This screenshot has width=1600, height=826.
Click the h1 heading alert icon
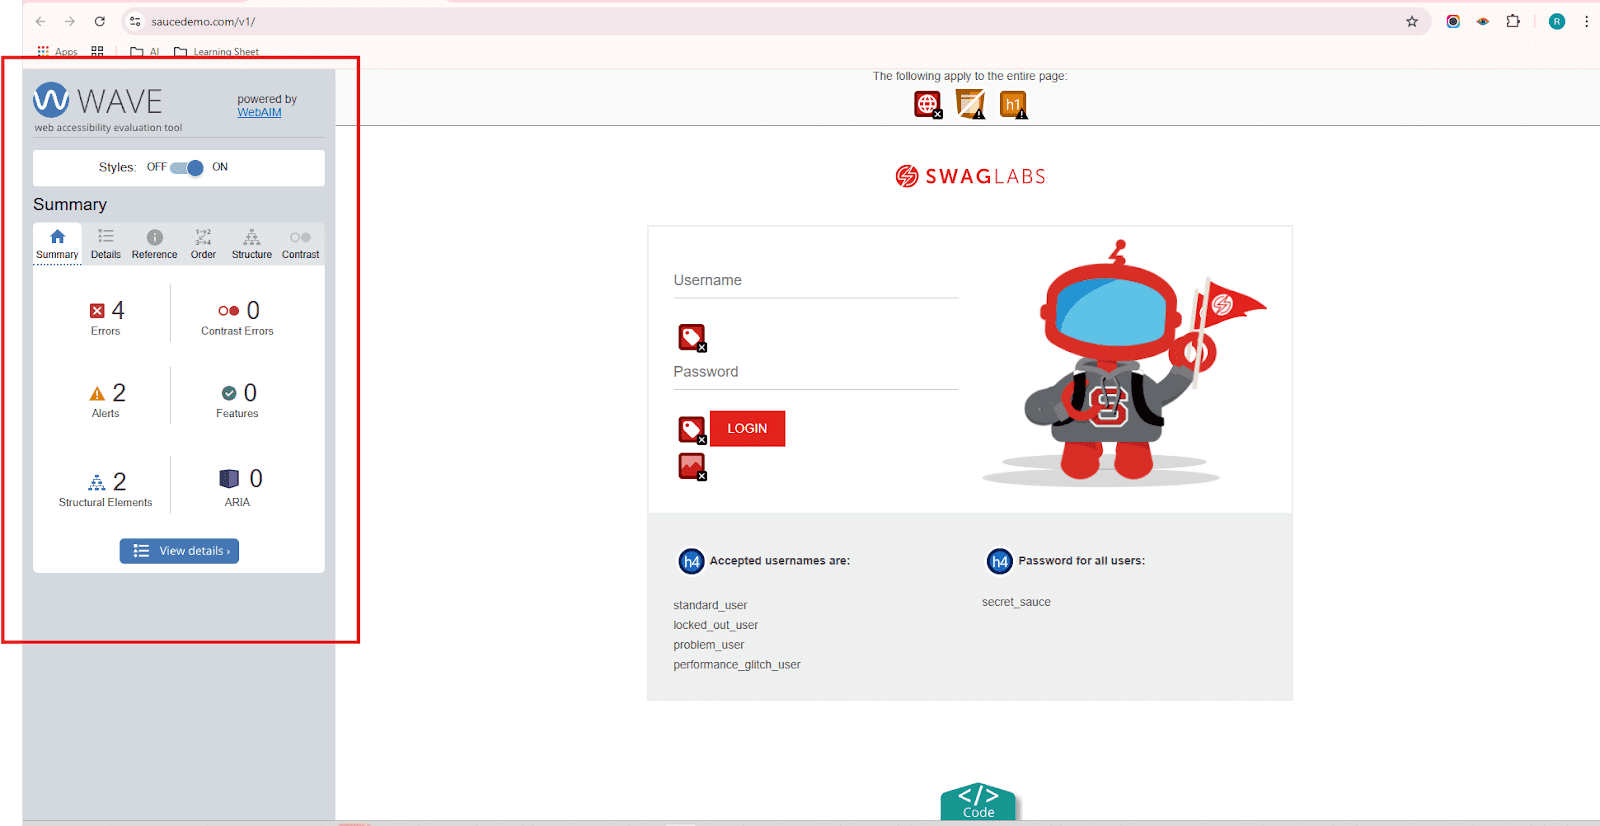tap(1013, 104)
